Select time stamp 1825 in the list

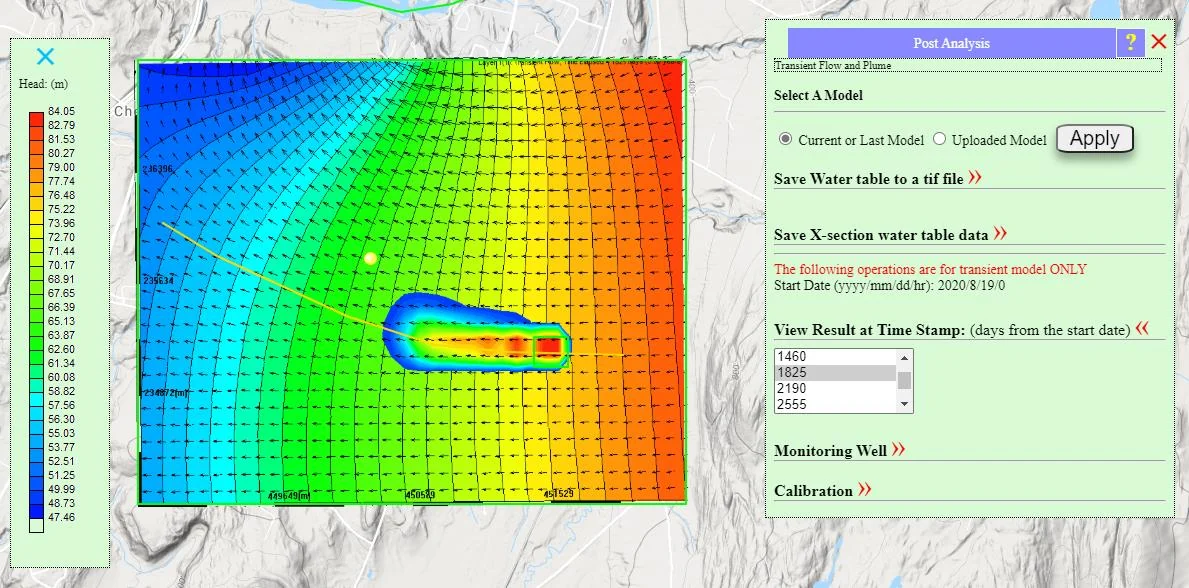(x=836, y=373)
